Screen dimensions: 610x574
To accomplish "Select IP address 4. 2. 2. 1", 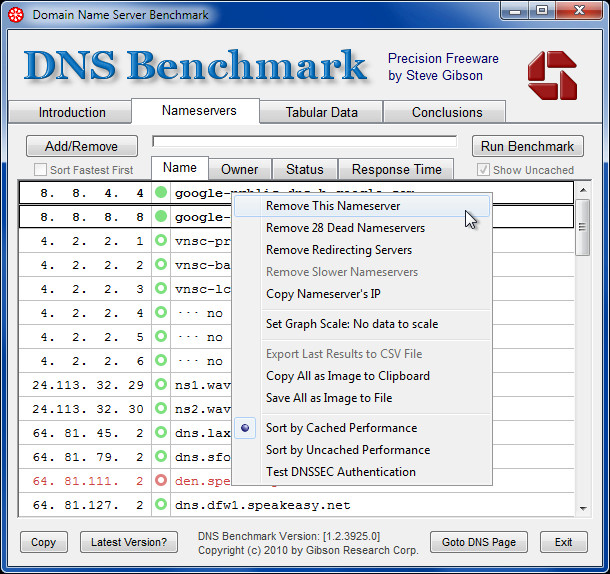I will click(x=92, y=241).
